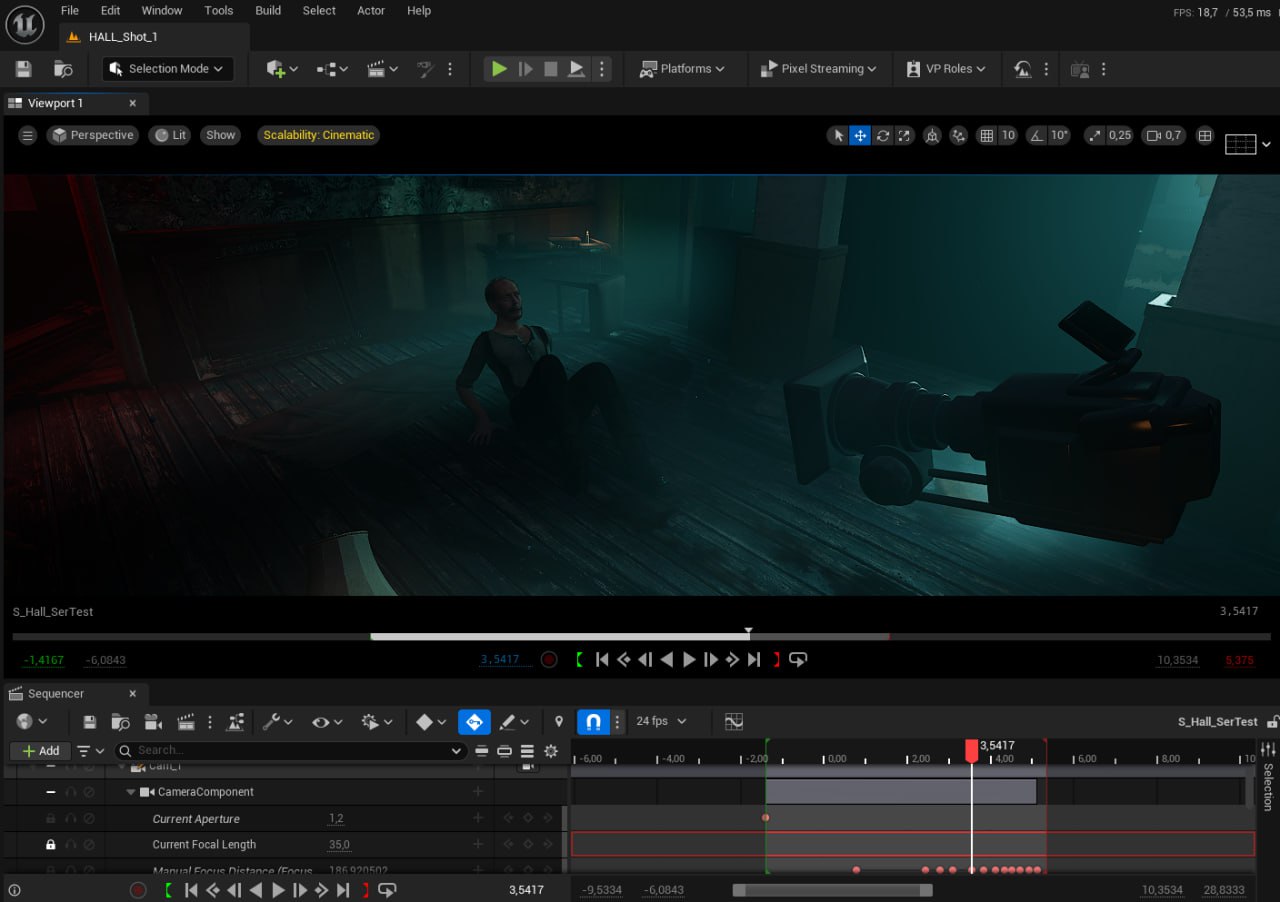The height and width of the screenshot is (902, 1280).
Task: Click the record button in Sequencer bottom bar
Action: point(138,890)
